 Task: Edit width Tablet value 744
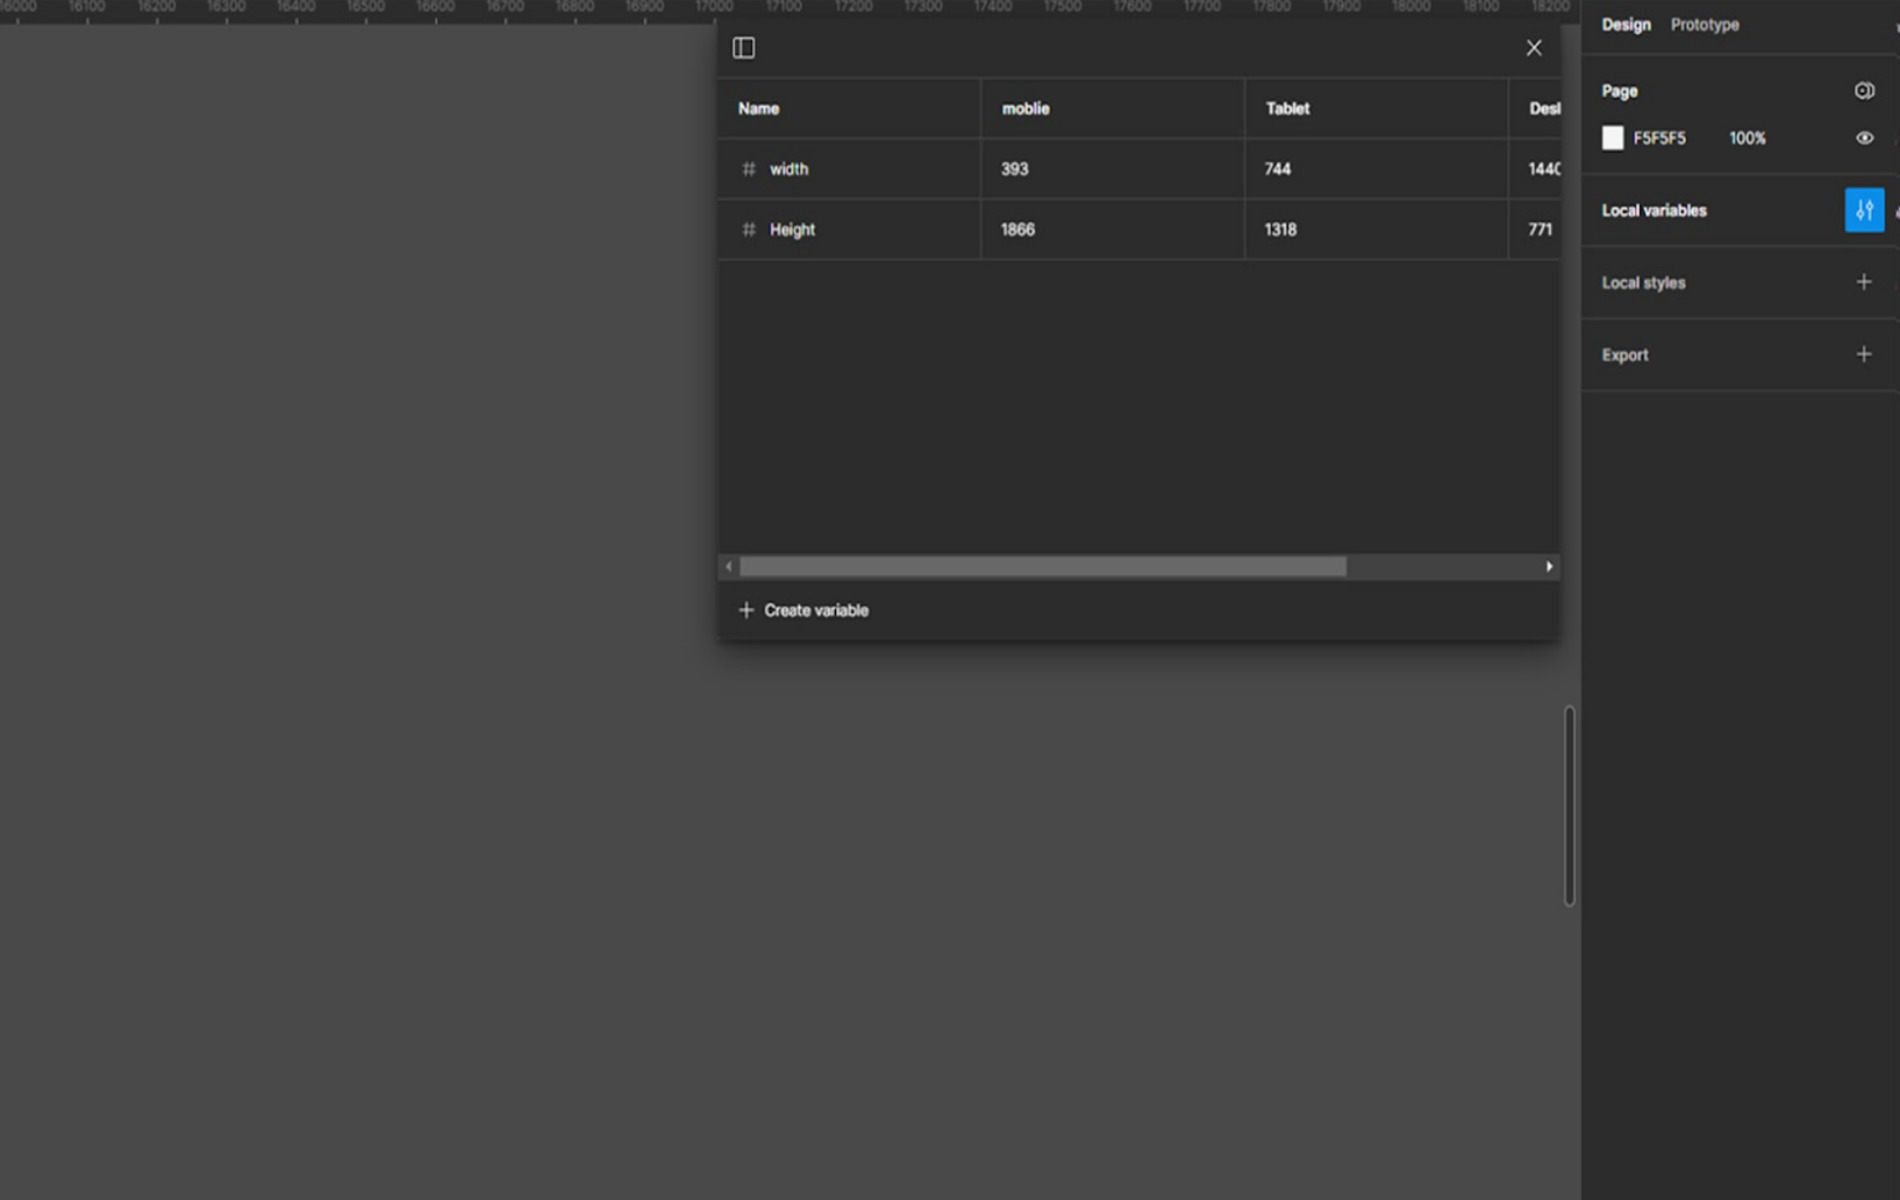1376,169
